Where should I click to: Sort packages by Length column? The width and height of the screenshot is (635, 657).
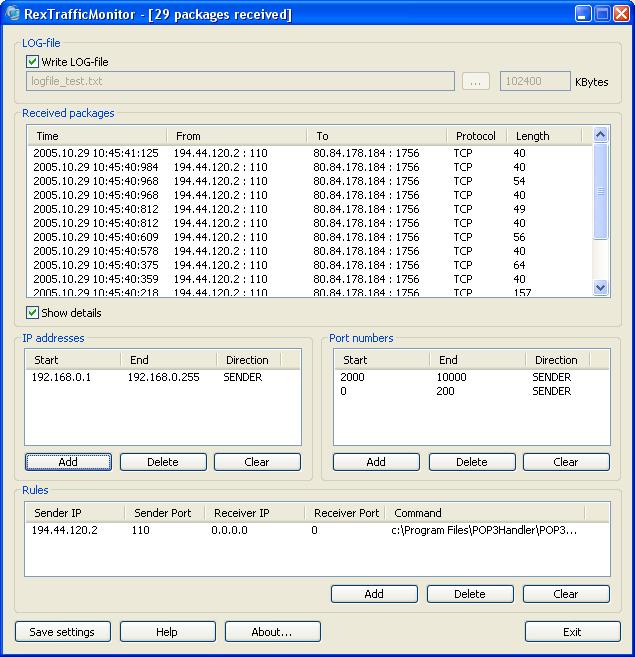544,136
